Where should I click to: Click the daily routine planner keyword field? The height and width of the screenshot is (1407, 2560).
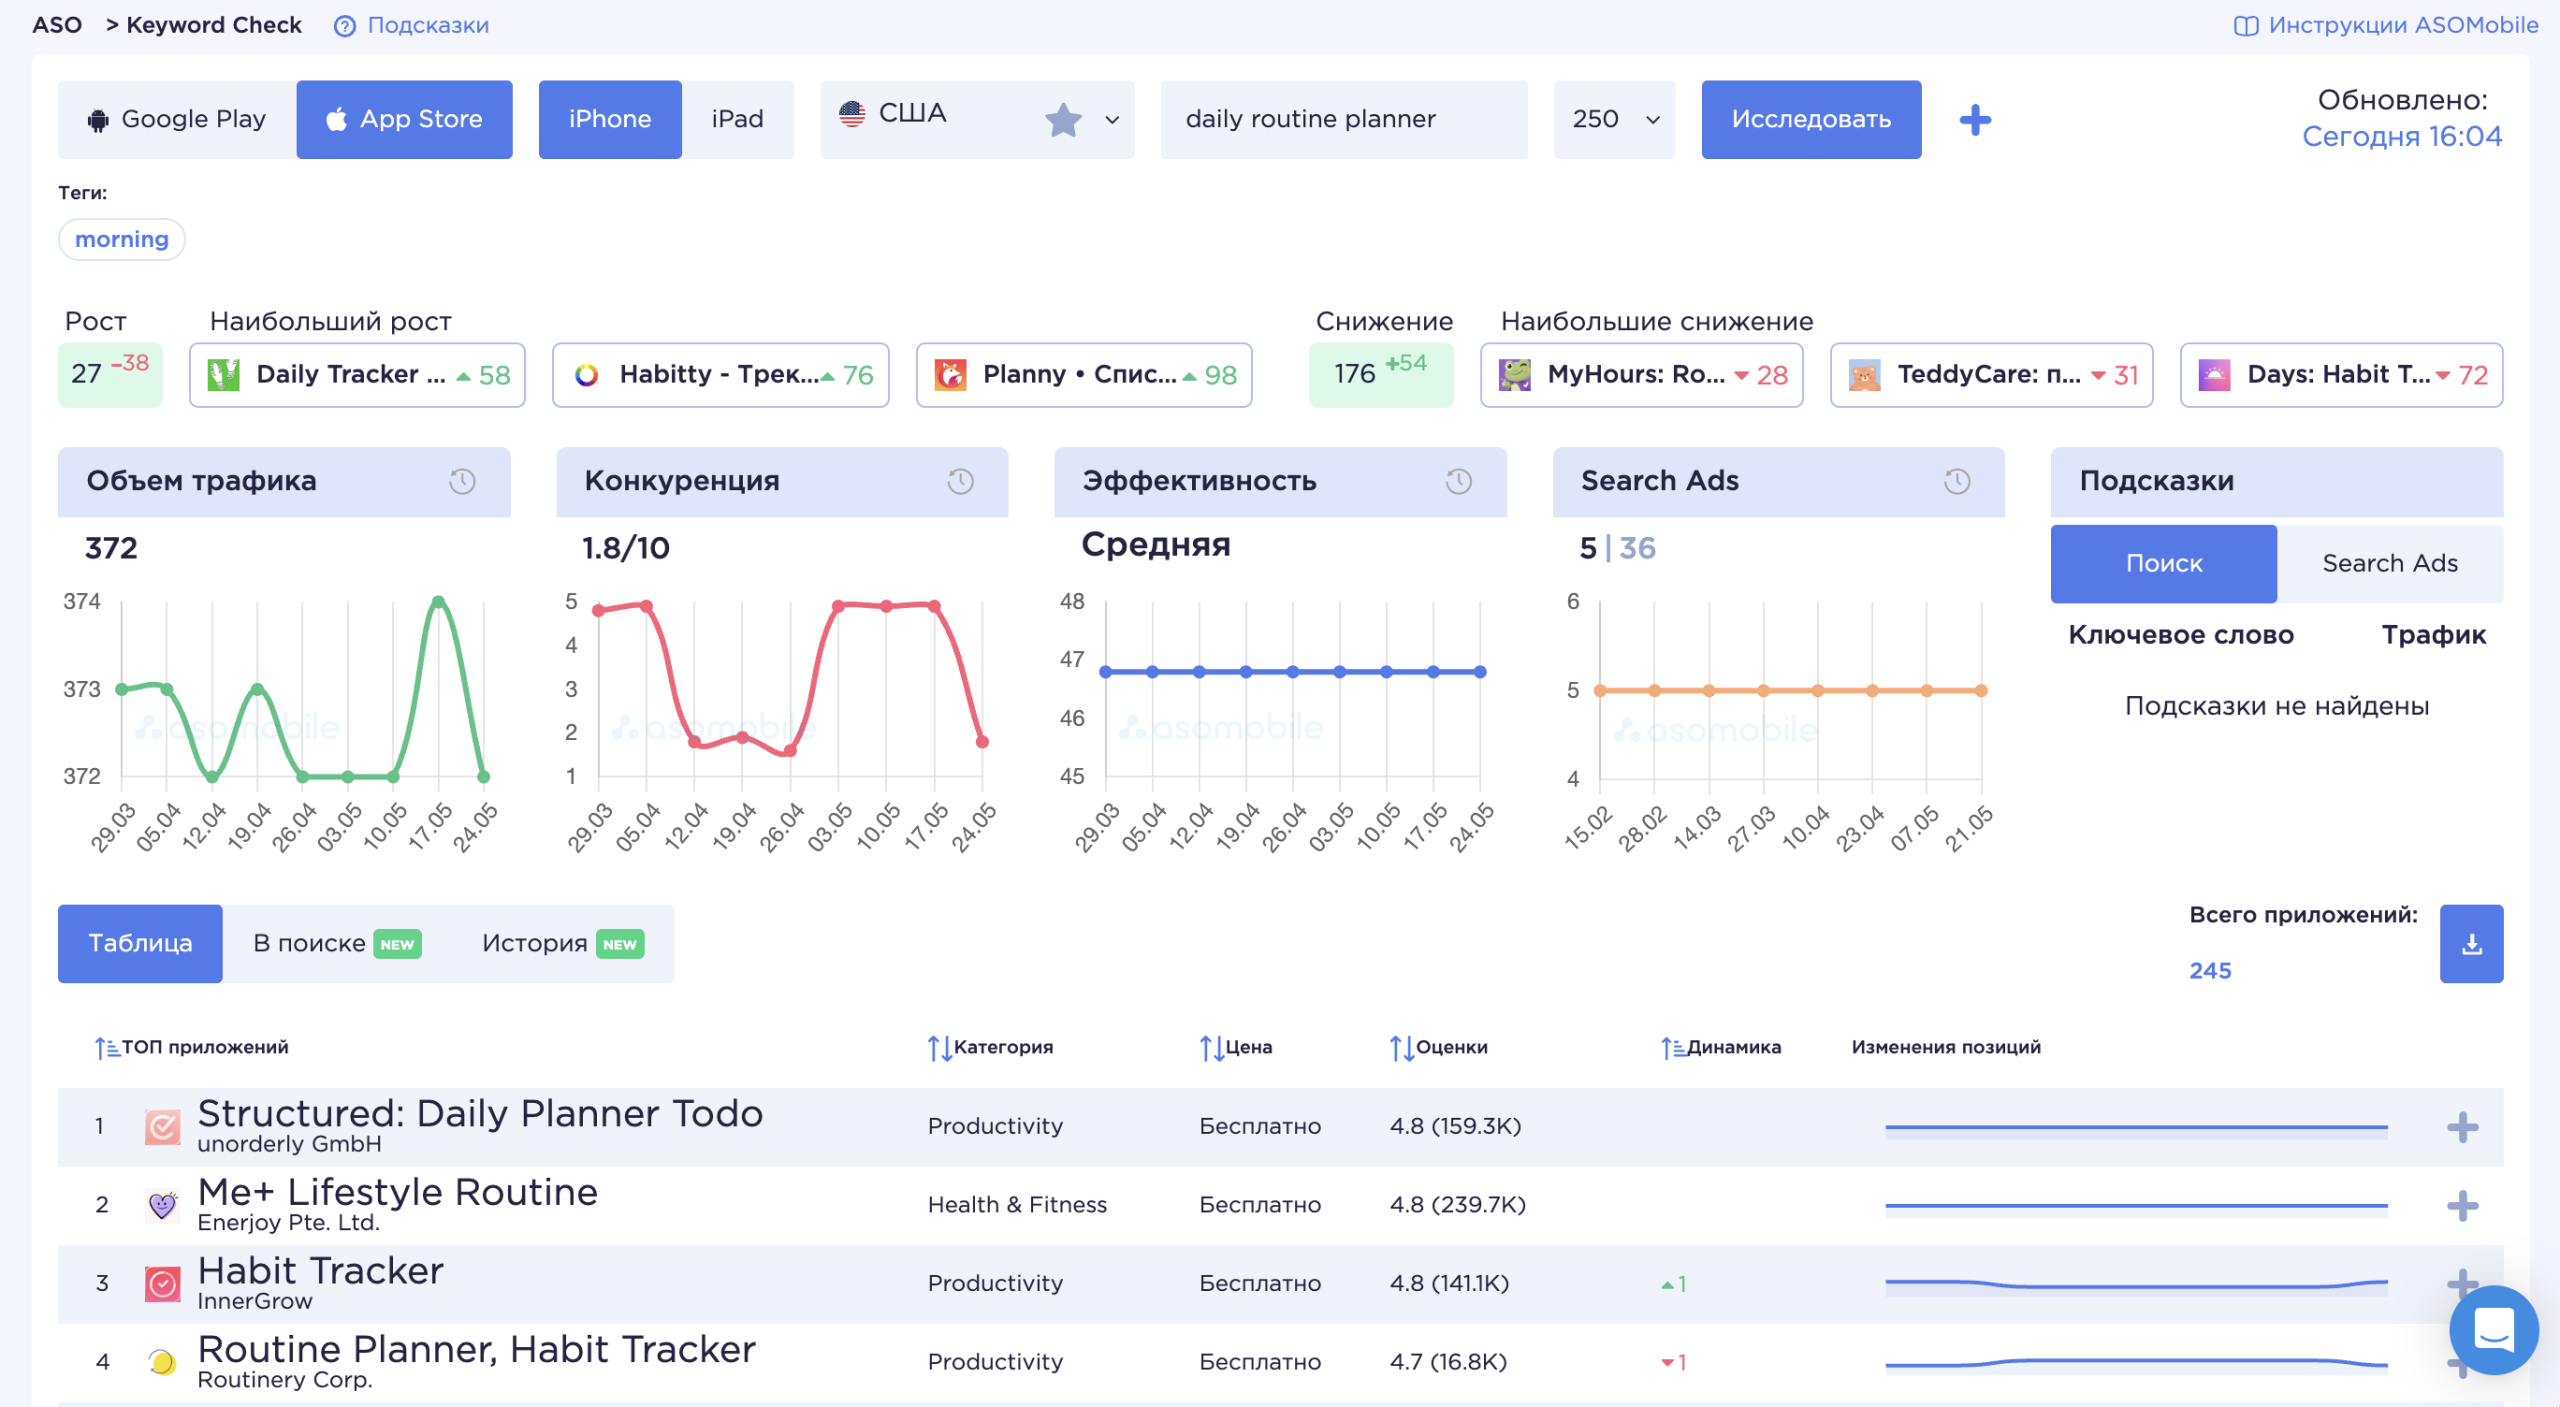pos(1343,119)
